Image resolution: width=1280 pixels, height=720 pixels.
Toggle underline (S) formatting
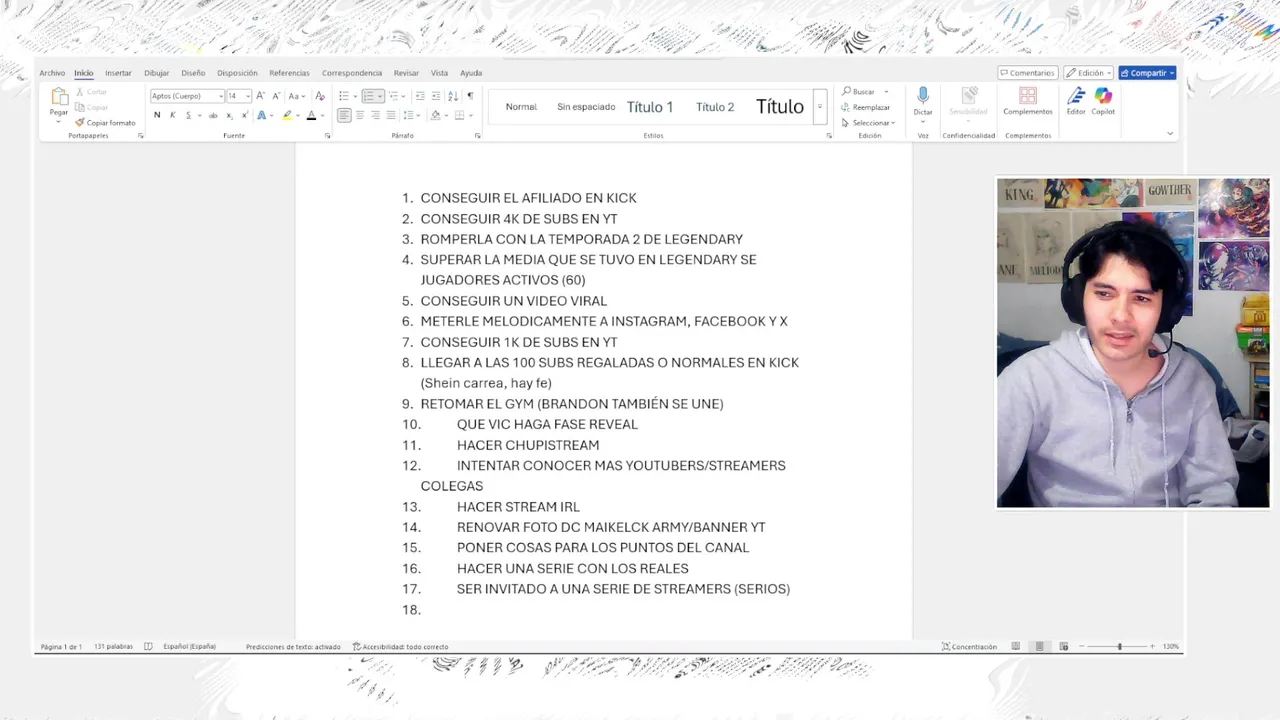(x=188, y=115)
